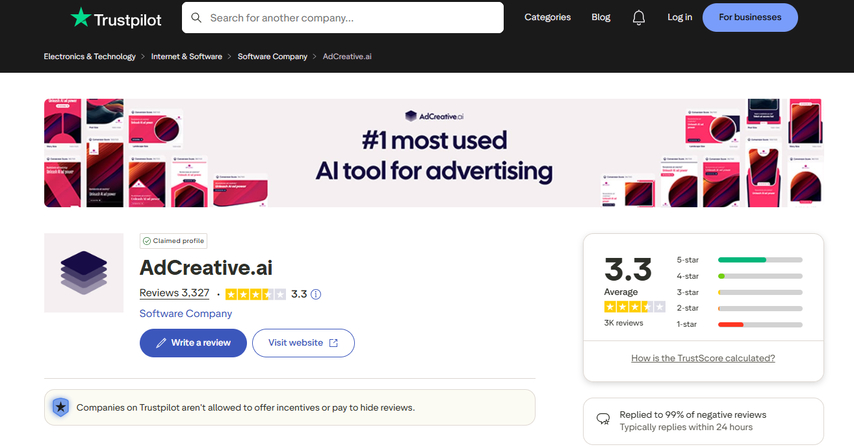Open the Categories menu item

547,17
